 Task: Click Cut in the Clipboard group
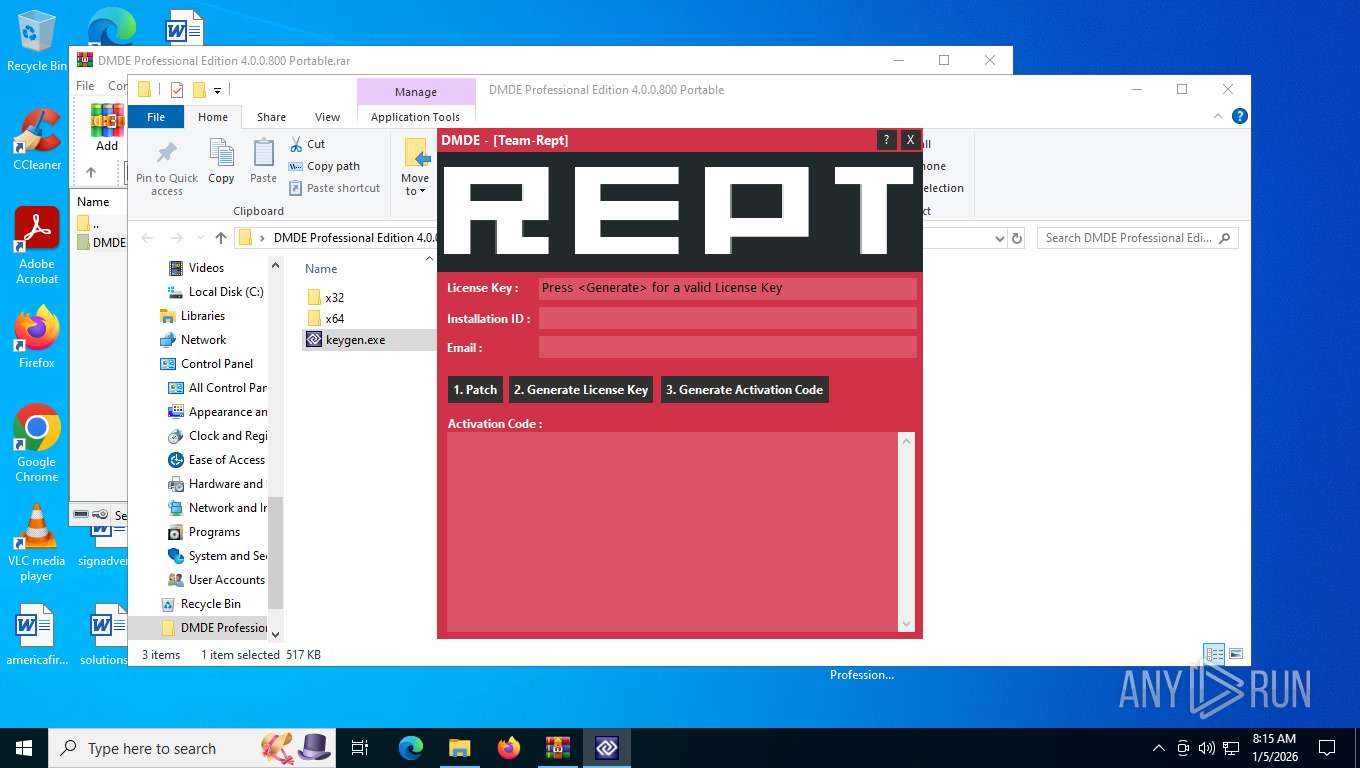(308, 144)
